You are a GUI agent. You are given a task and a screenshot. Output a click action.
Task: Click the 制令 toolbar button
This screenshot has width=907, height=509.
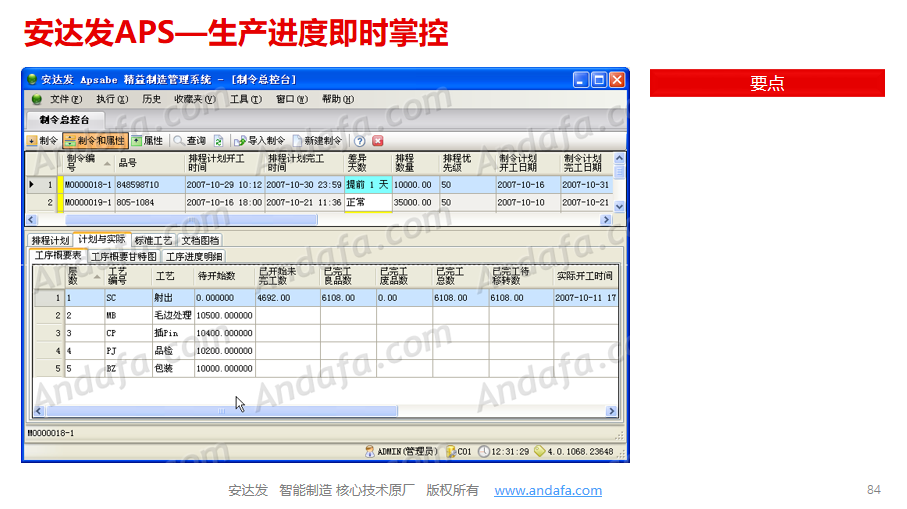point(43,141)
